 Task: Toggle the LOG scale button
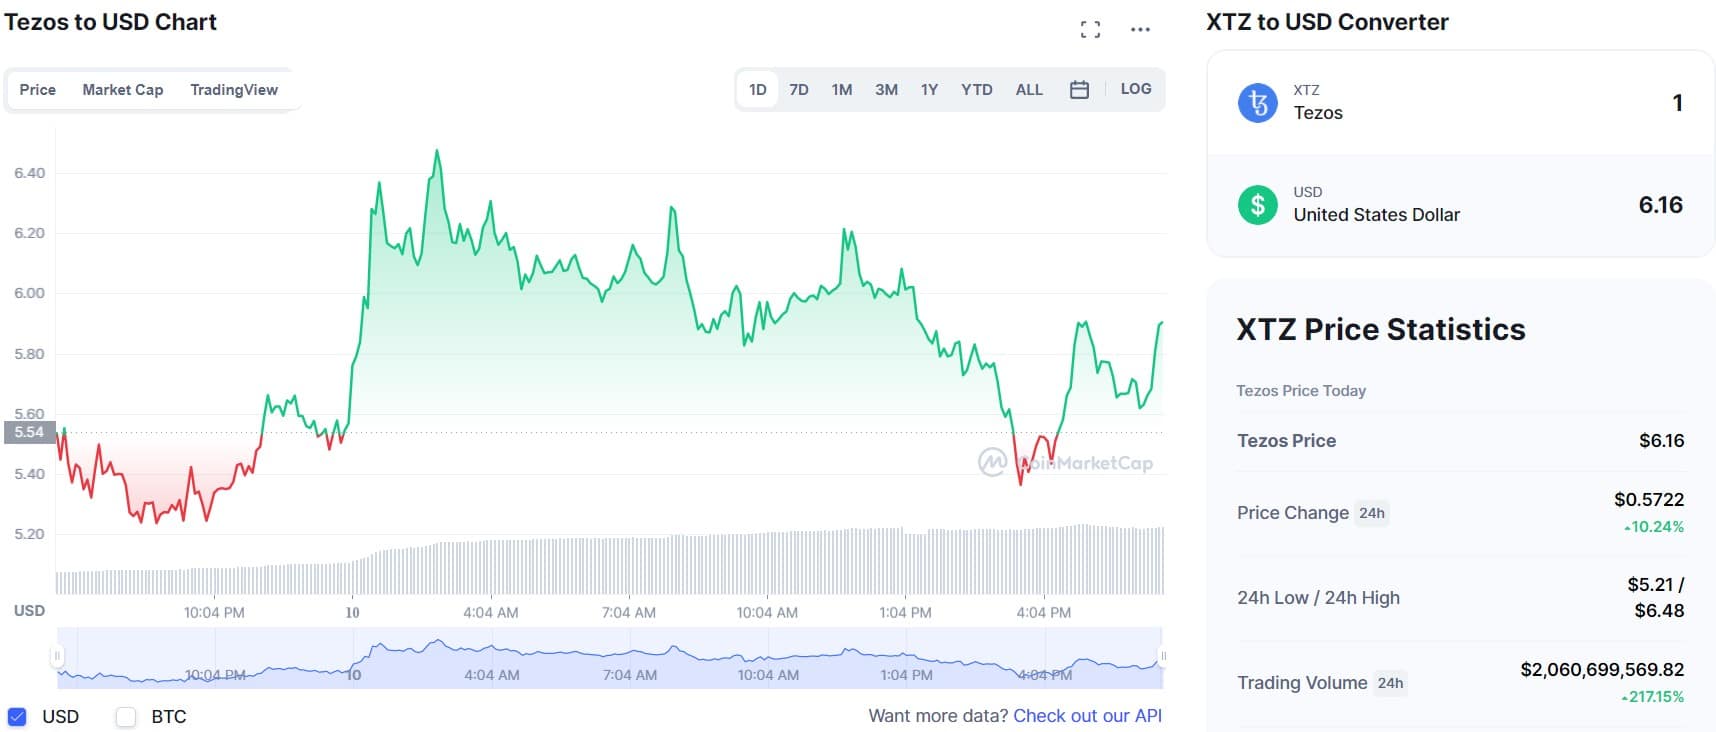pyautogui.click(x=1136, y=89)
